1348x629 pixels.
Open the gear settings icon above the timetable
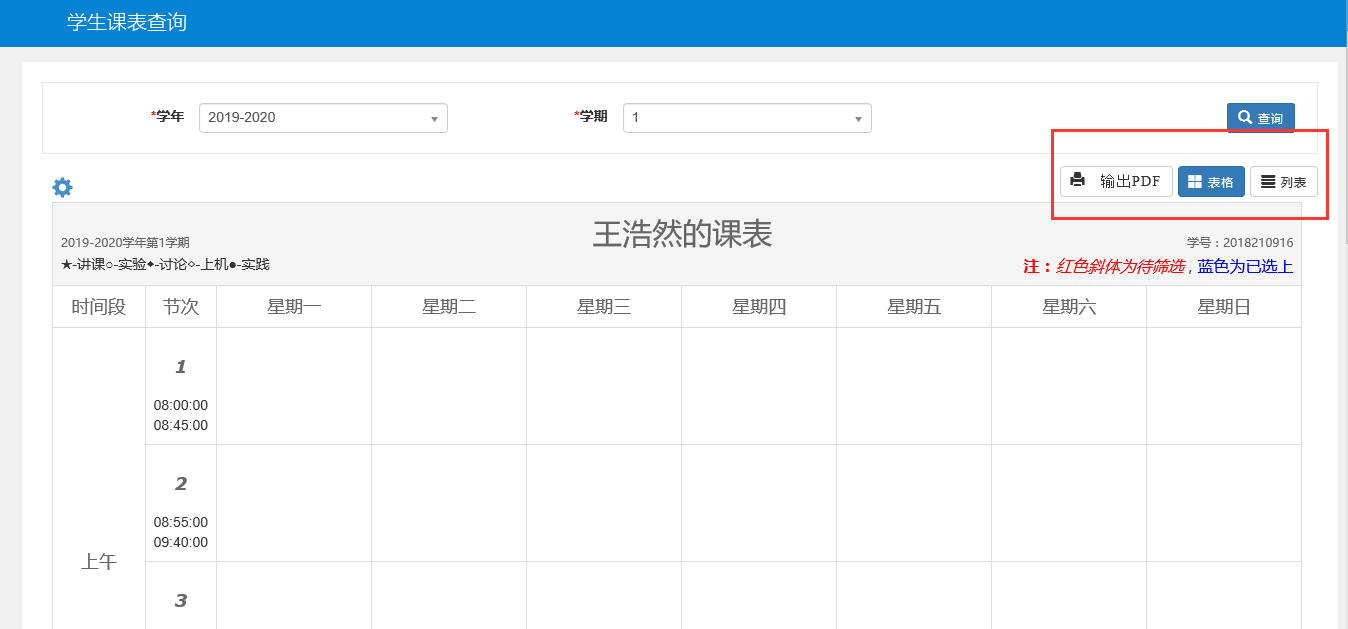click(x=62, y=187)
